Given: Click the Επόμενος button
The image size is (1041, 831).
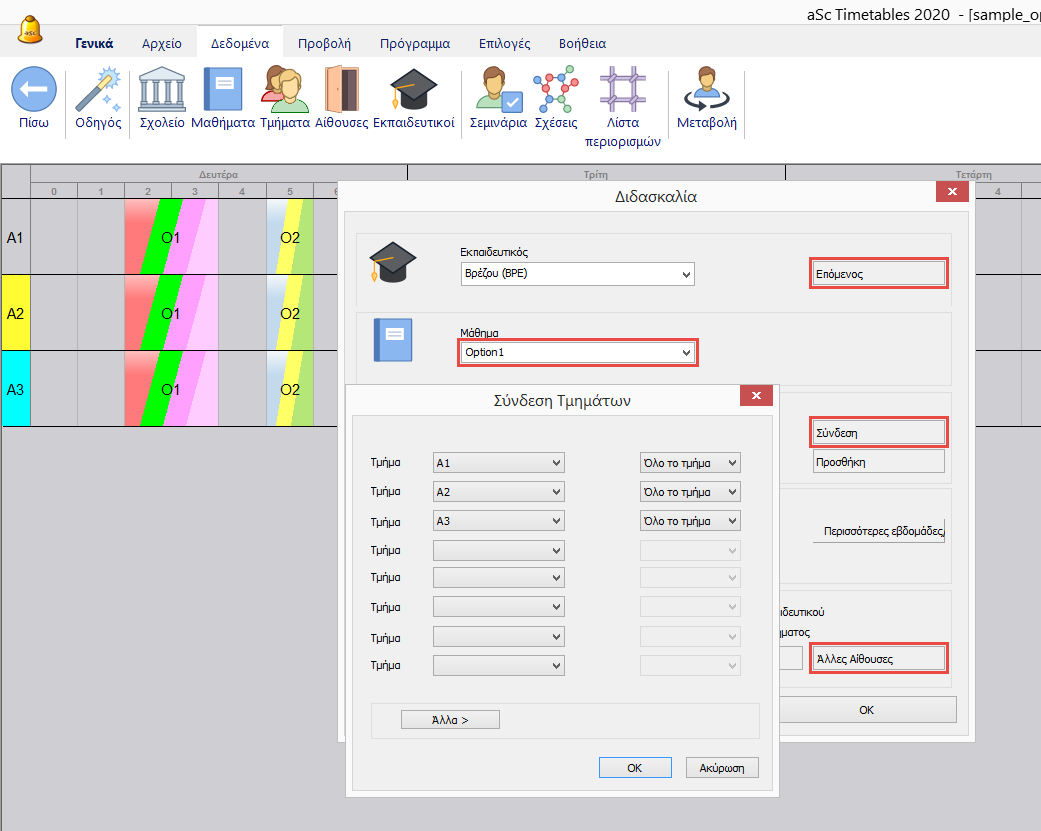Looking at the screenshot, I should (878, 273).
